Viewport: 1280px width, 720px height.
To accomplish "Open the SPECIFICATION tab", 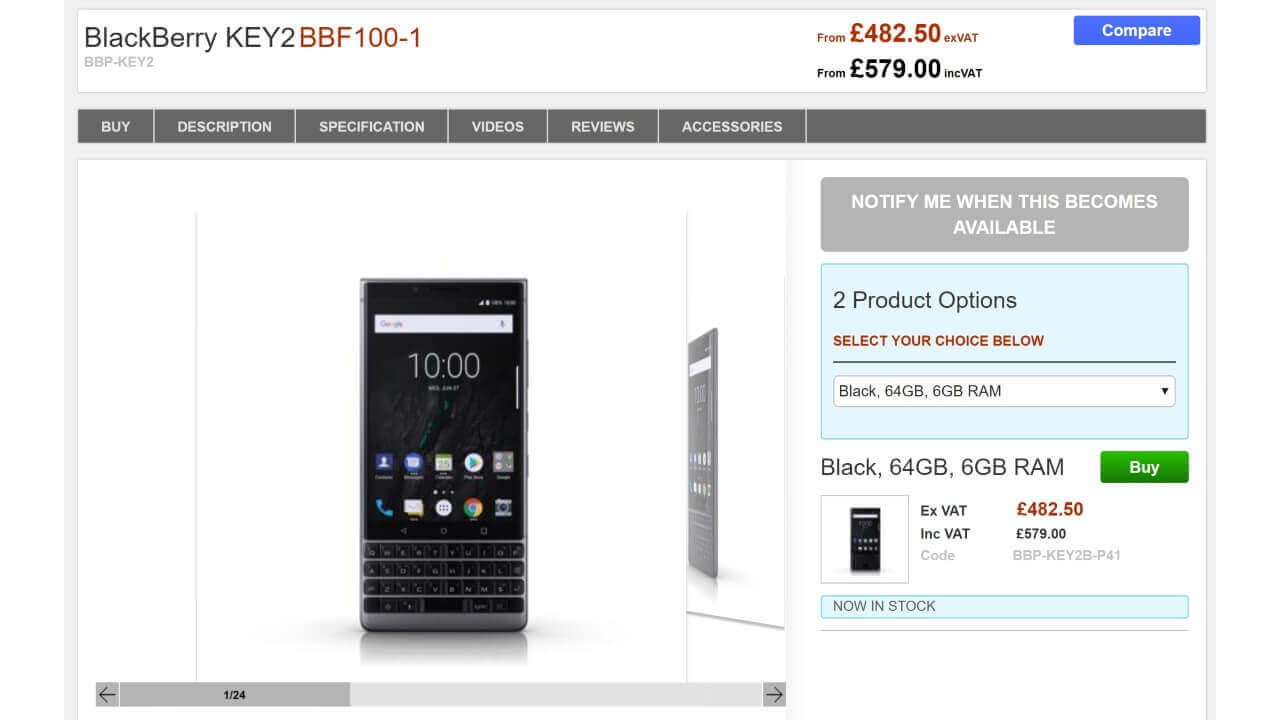I will pos(372,126).
